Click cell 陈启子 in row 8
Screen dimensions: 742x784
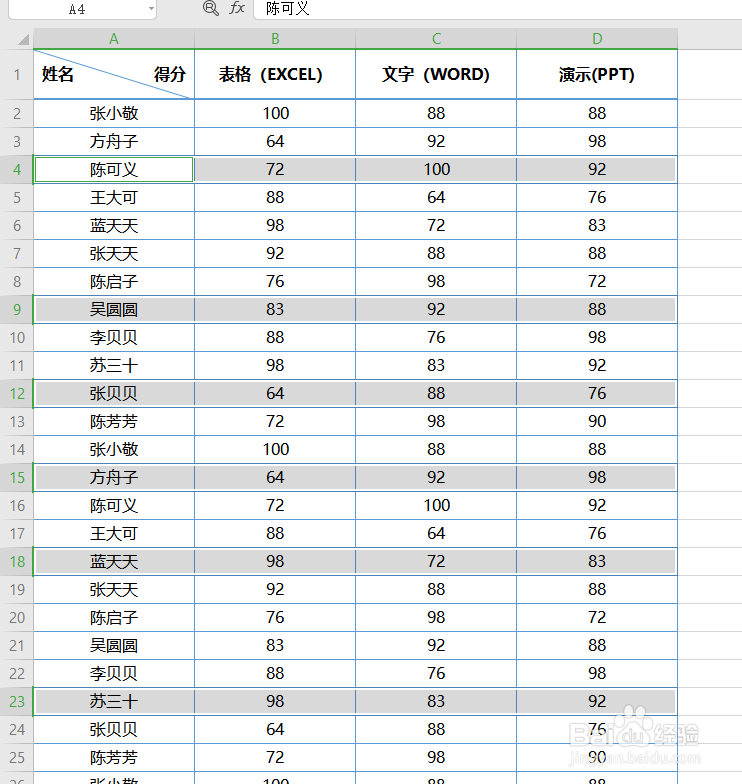pyautogui.click(x=114, y=282)
